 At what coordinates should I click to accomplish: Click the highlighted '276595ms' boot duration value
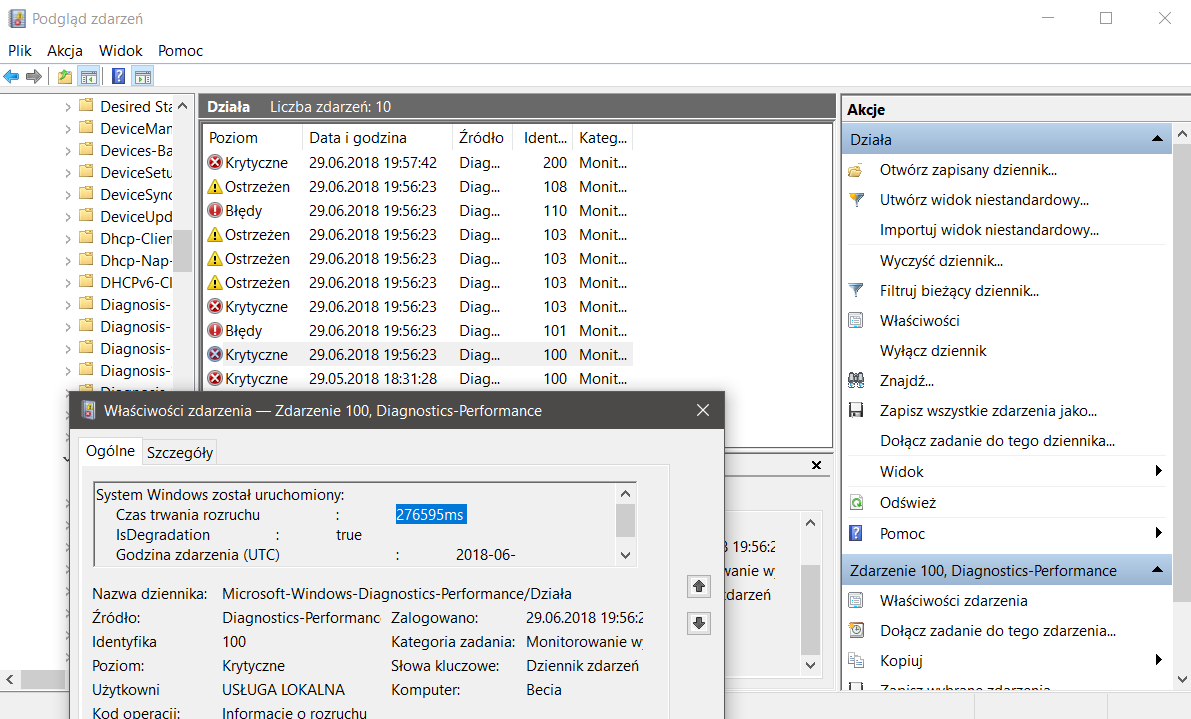click(x=431, y=515)
